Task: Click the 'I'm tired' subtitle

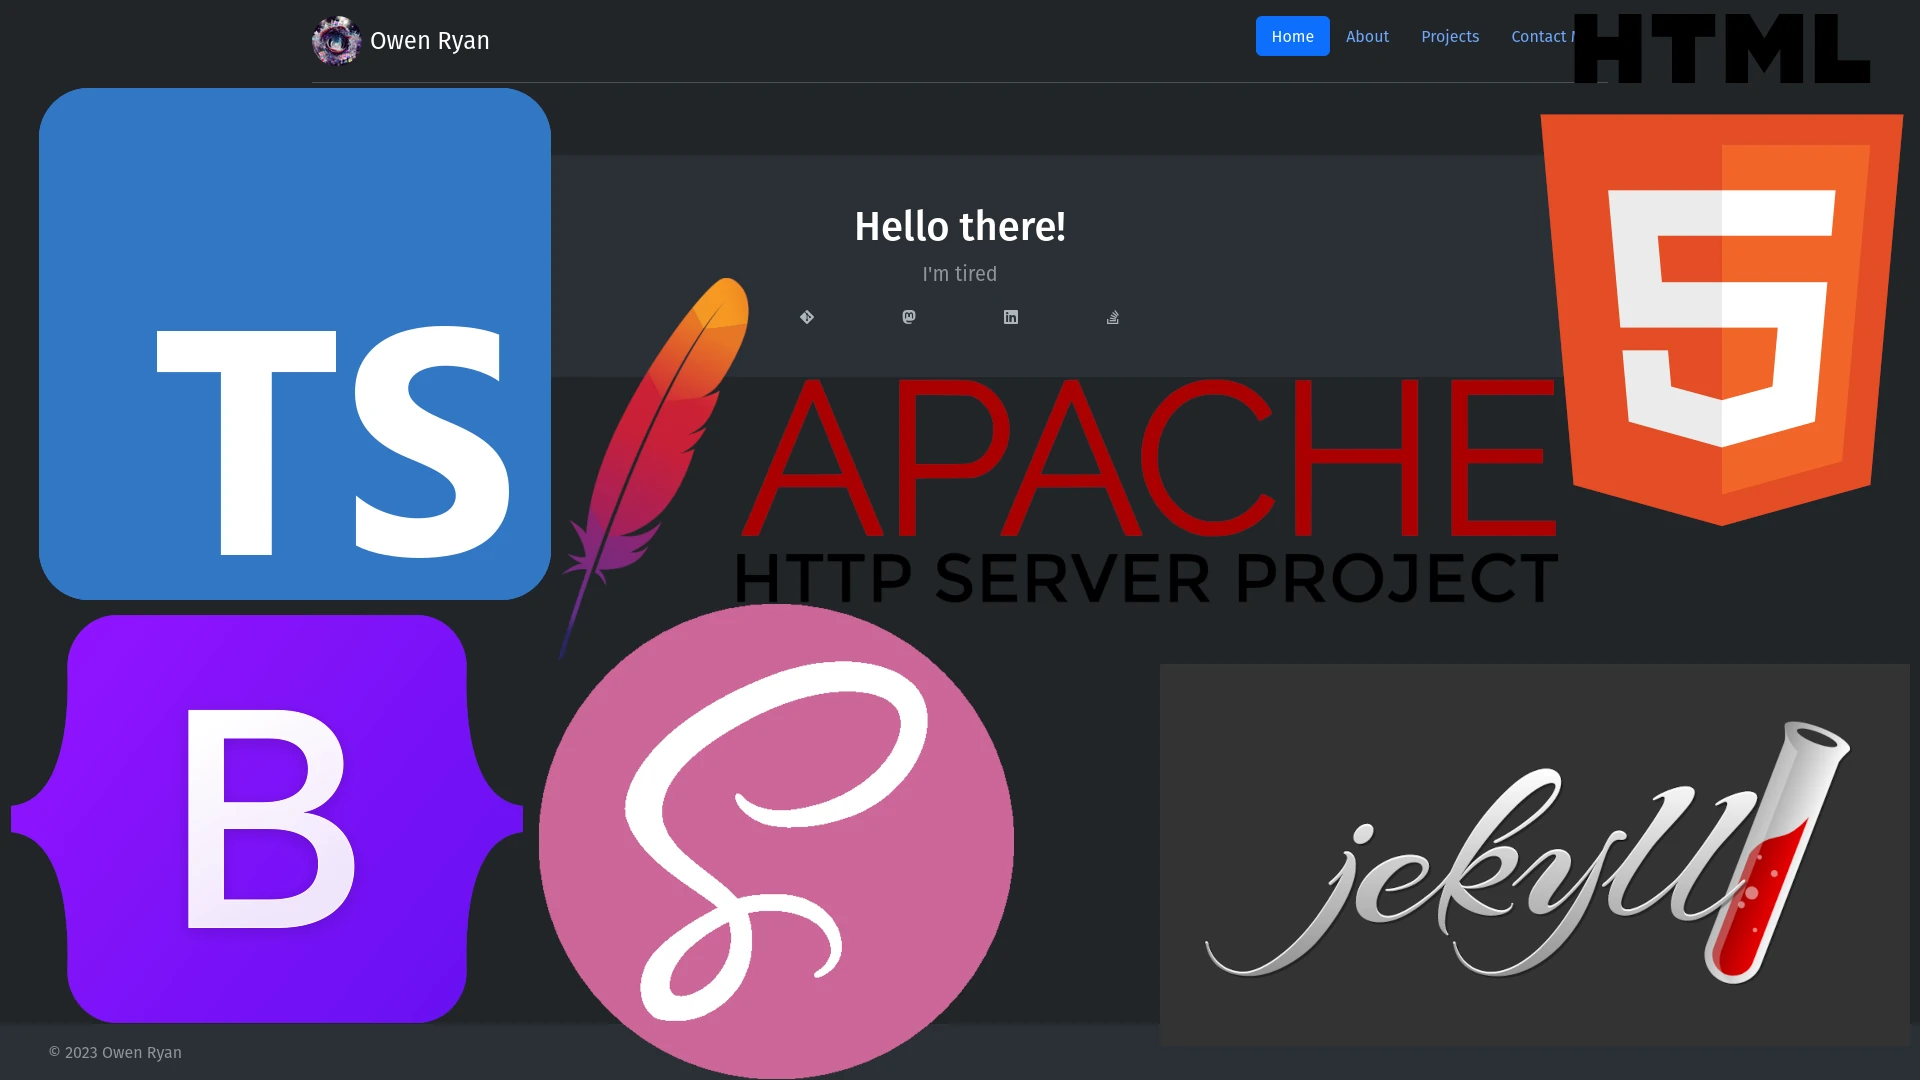Action: 960,274
